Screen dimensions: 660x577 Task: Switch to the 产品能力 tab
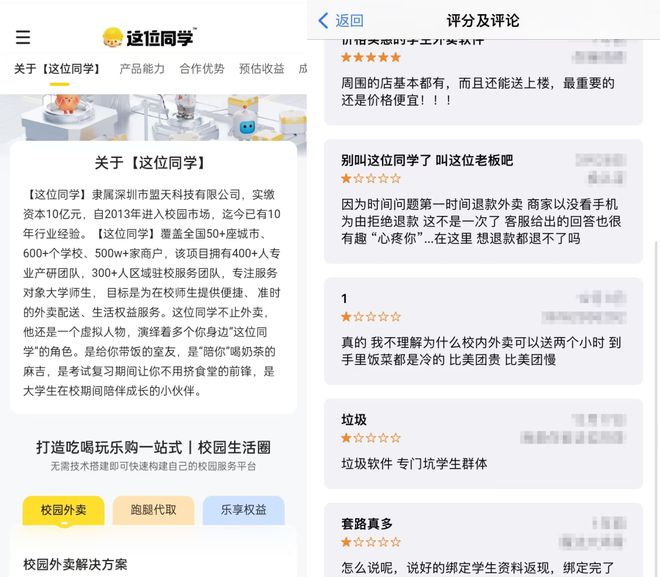click(x=142, y=69)
